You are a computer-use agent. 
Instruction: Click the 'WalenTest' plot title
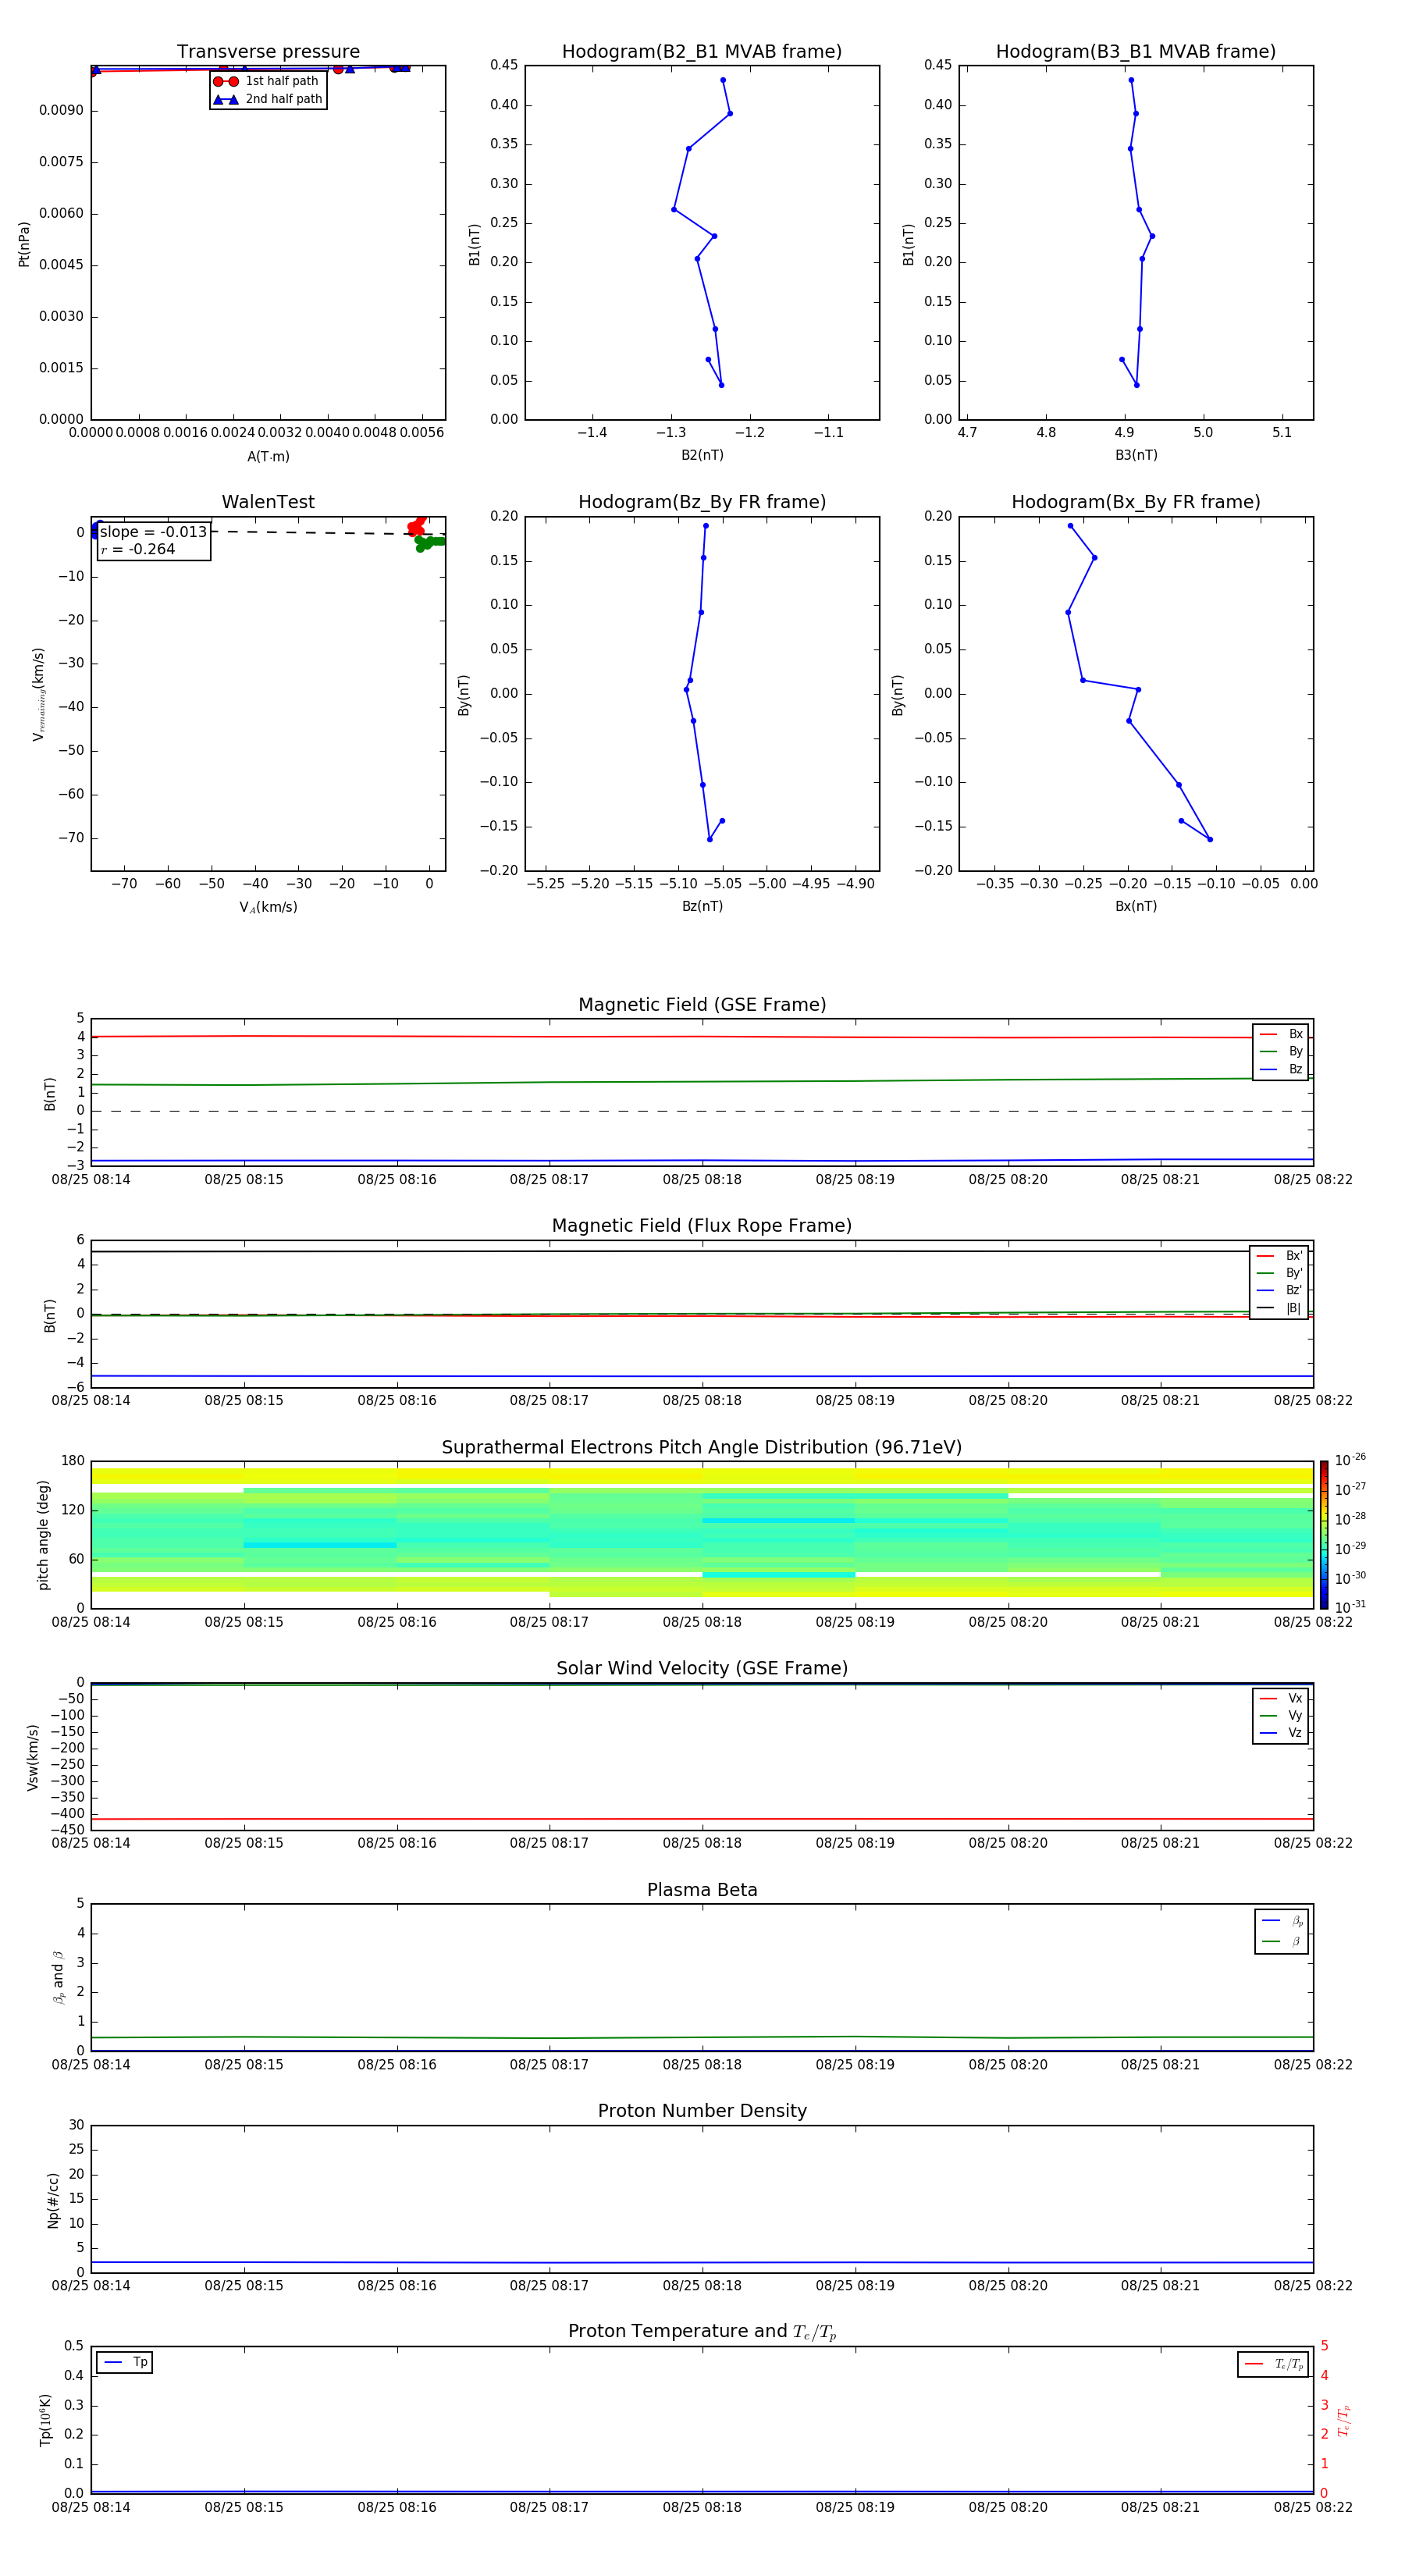tap(268, 502)
